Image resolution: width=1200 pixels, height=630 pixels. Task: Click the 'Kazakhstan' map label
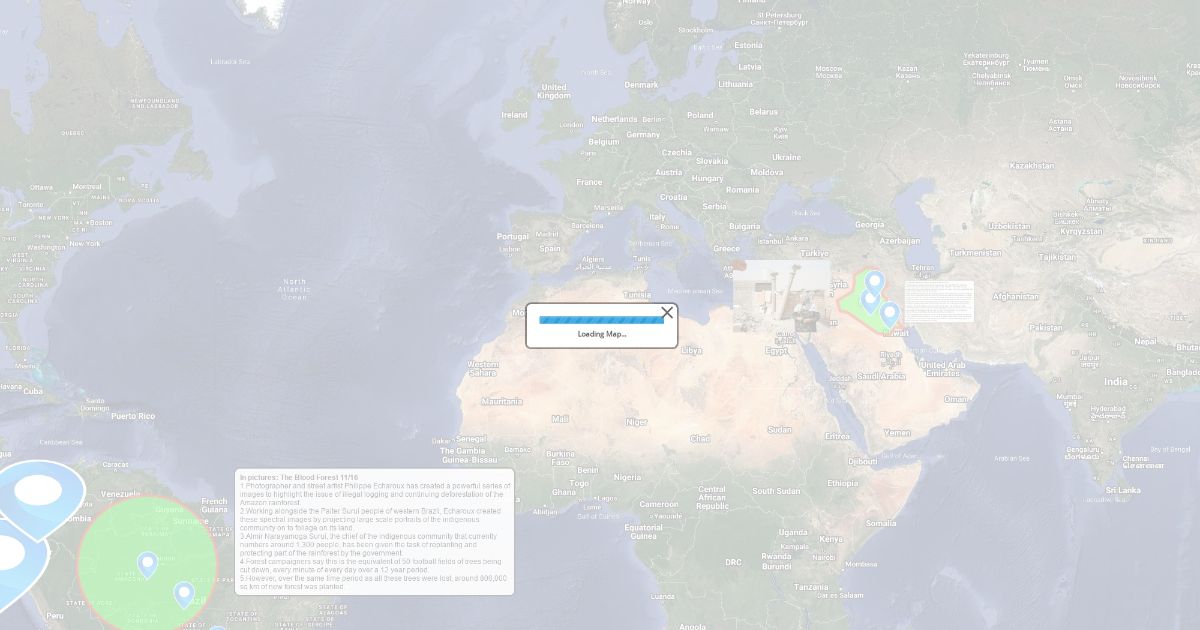click(1031, 165)
